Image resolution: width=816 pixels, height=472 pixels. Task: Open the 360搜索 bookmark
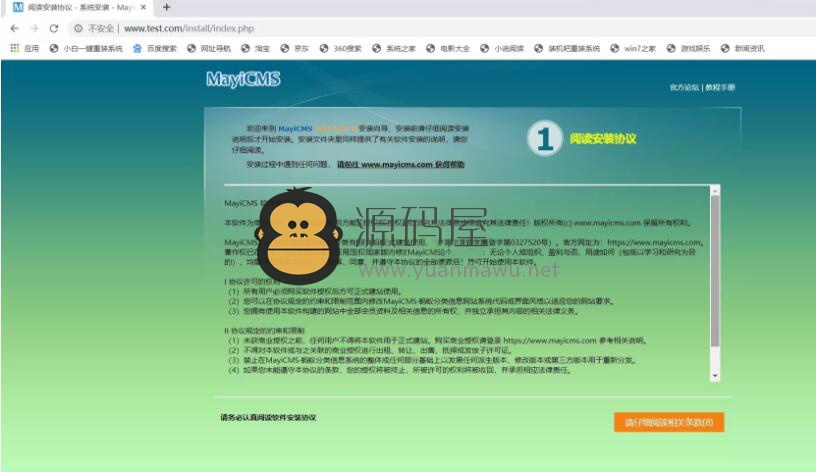tap(341, 48)
